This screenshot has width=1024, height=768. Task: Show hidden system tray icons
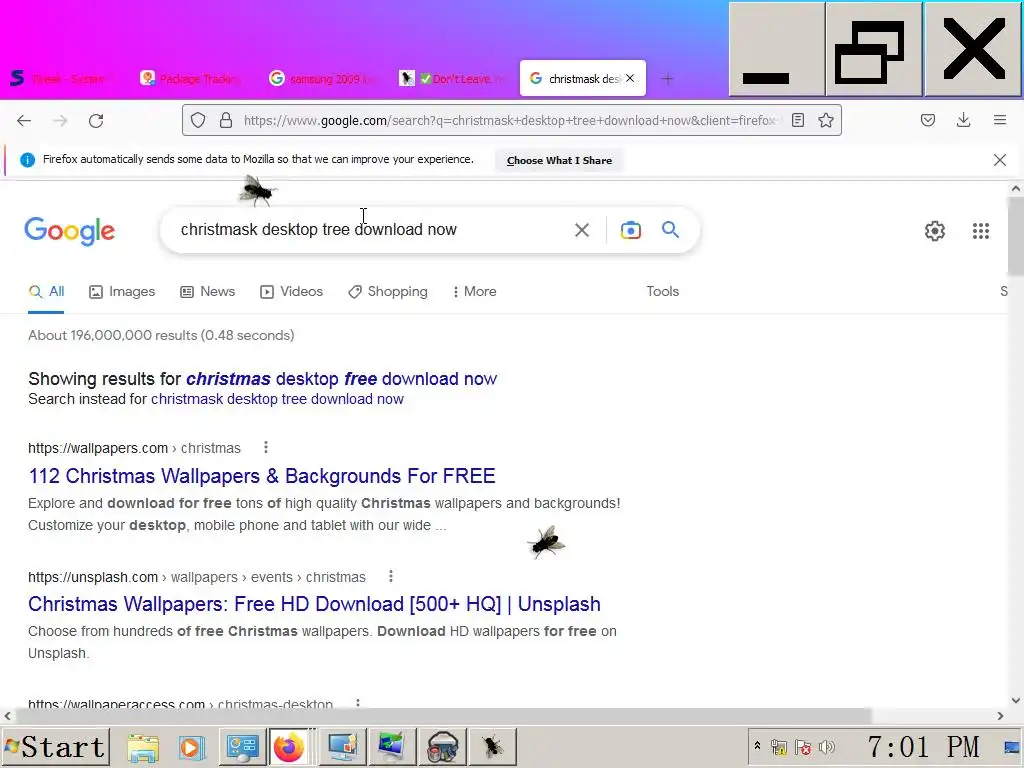758,745
